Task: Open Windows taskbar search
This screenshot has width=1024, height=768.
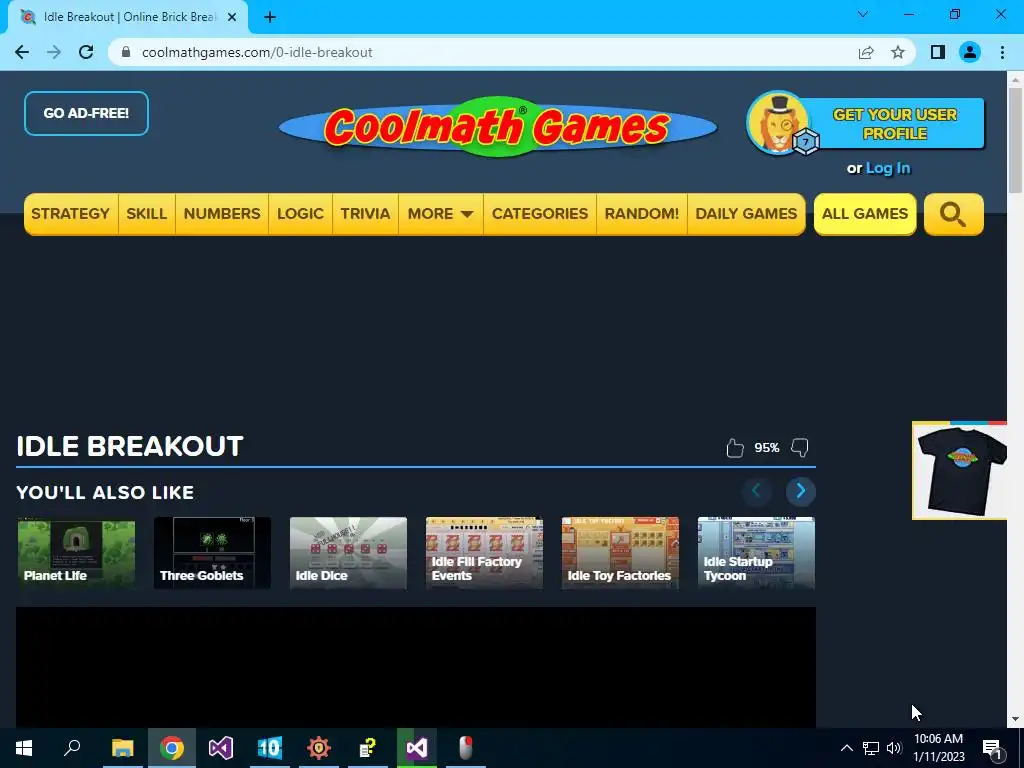Action: pyautogui.click(x=72, y=748)
